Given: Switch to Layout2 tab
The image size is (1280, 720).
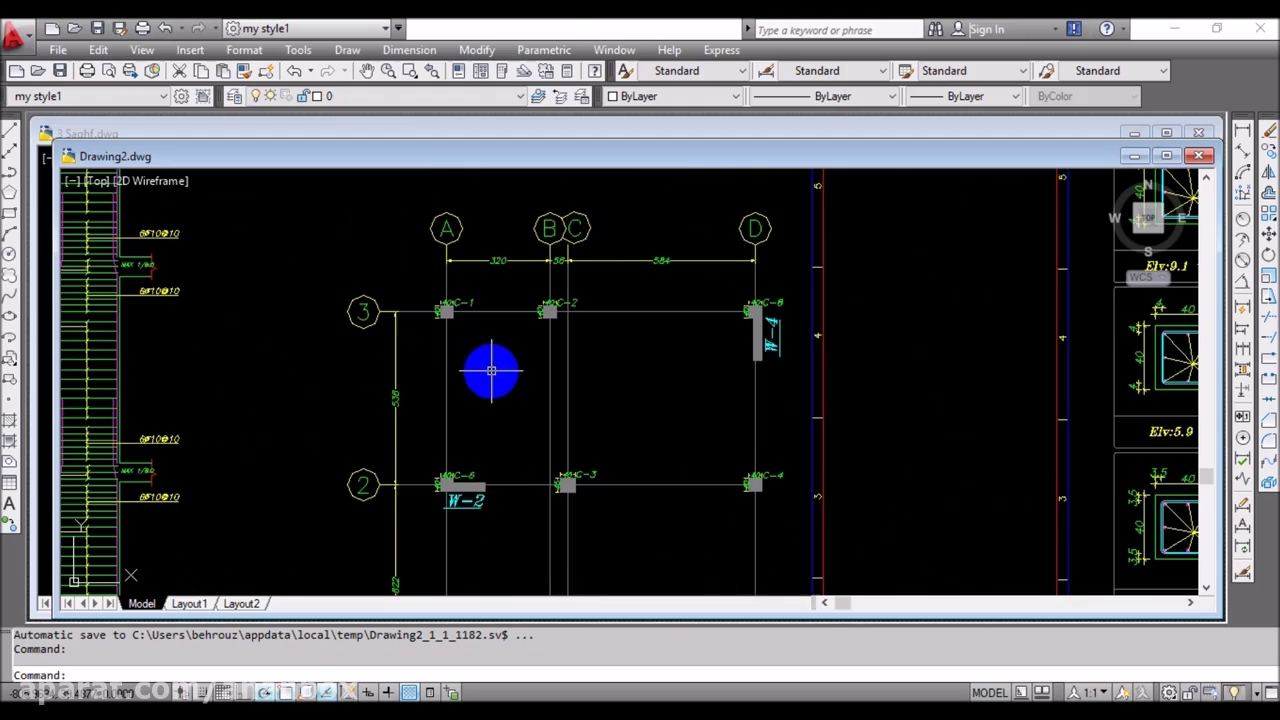Looking at the screenshot, I should click(x=241, y=604).
